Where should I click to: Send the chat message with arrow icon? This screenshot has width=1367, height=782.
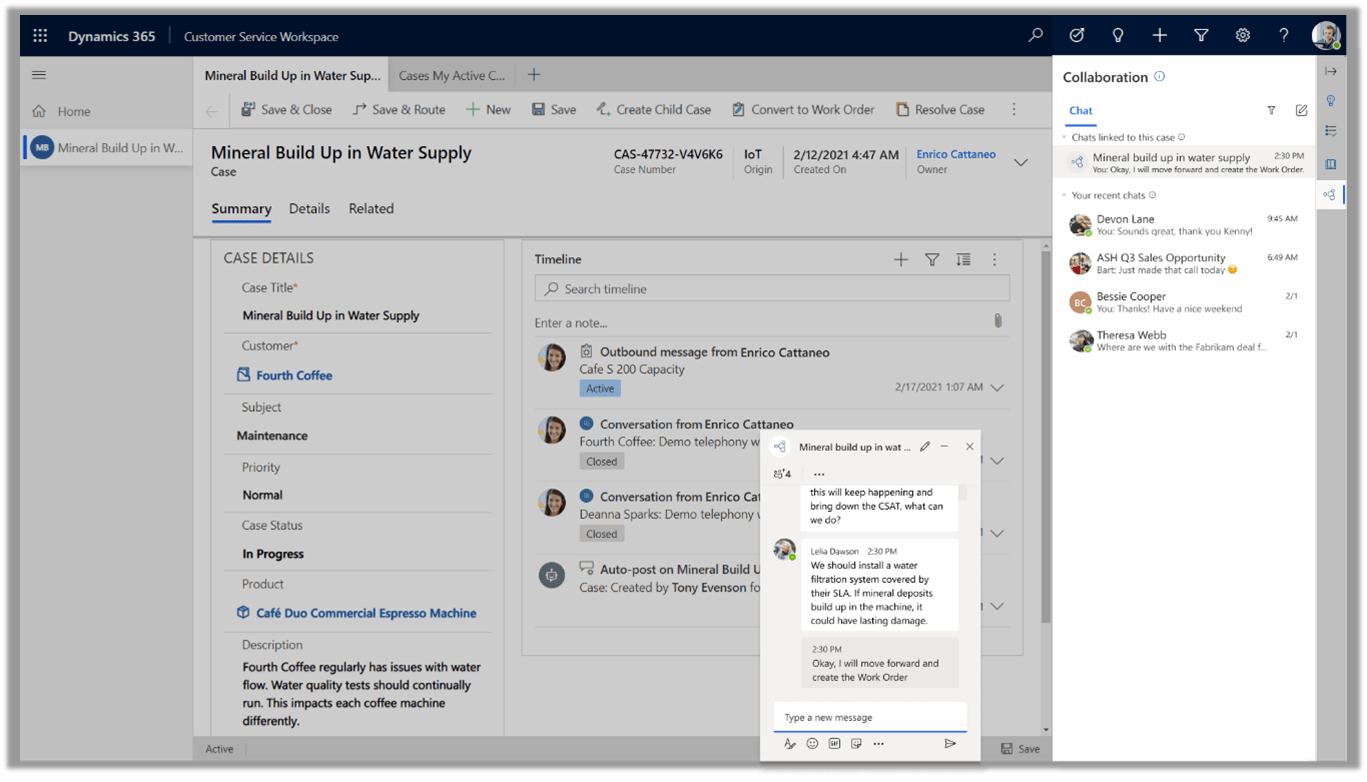pos(950,744)
